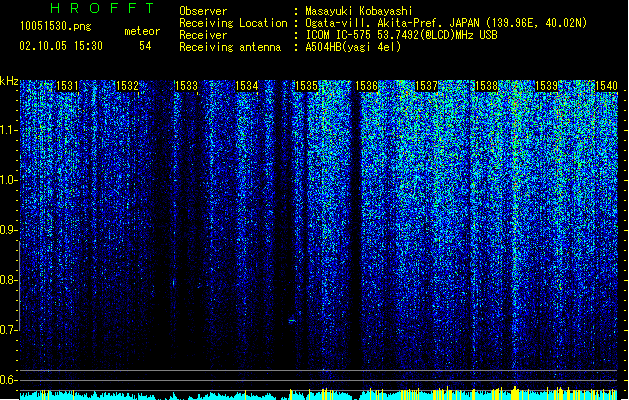Click the 0.6 kHz axis label
Image resolution: width=629 pixels, height=400 pixels.
click(8, 380)
